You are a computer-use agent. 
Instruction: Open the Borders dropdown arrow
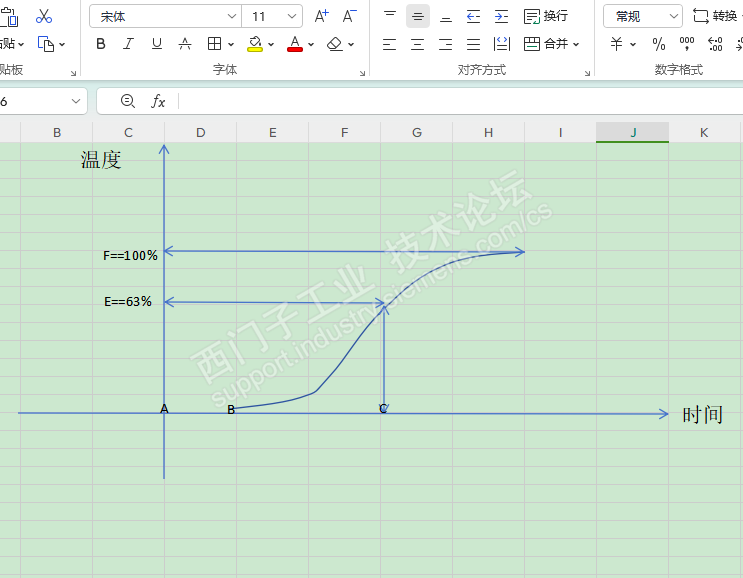(x=231, y=45)
